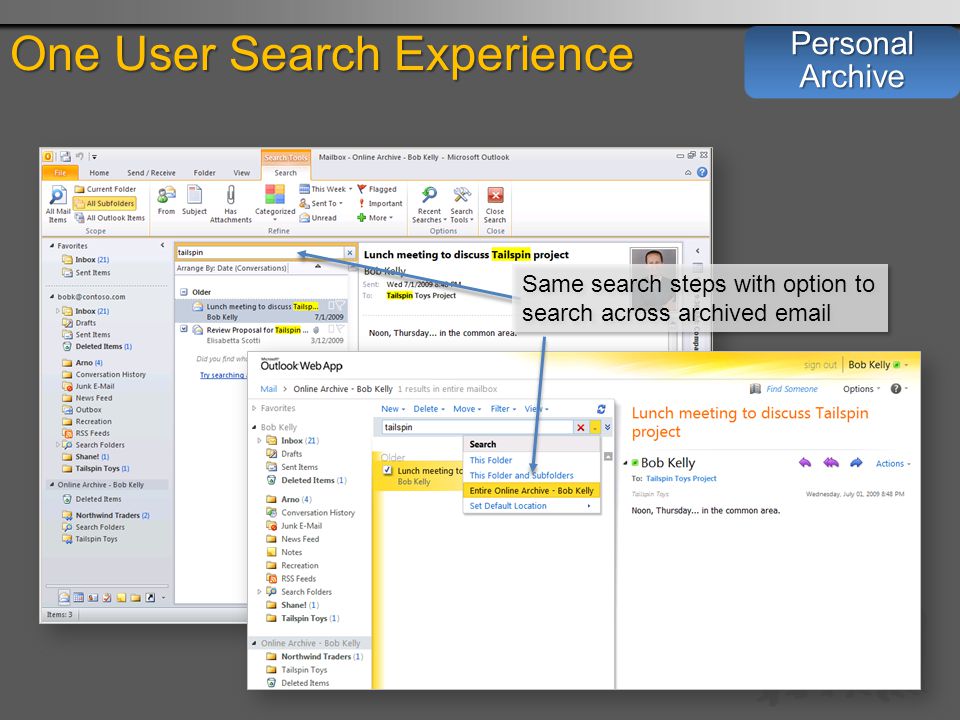Open the RSS Feeds folder in Outlook
The image size is (960, 720).
(86, 433)
